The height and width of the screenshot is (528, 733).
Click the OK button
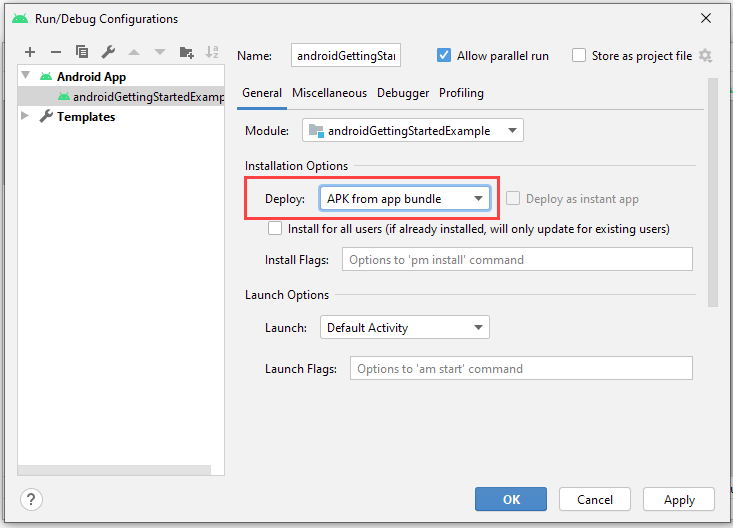pyautogui.click(x=511, y=499)
